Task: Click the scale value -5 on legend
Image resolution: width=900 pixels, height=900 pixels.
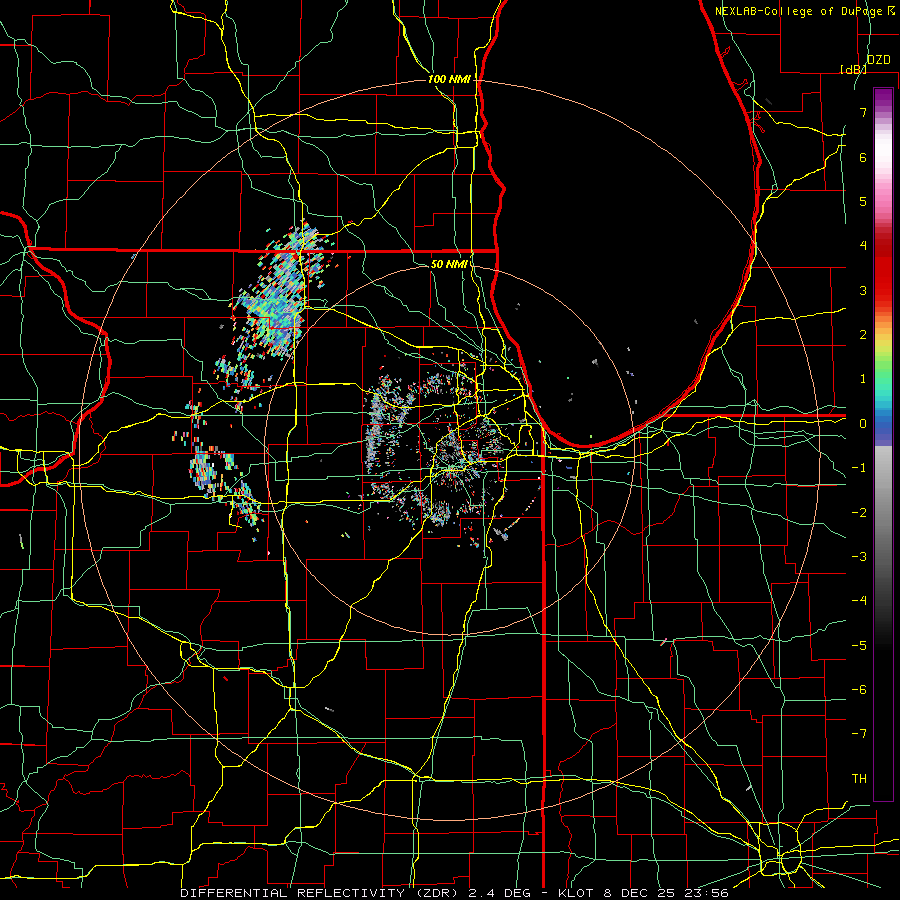Action: [859, 645]
